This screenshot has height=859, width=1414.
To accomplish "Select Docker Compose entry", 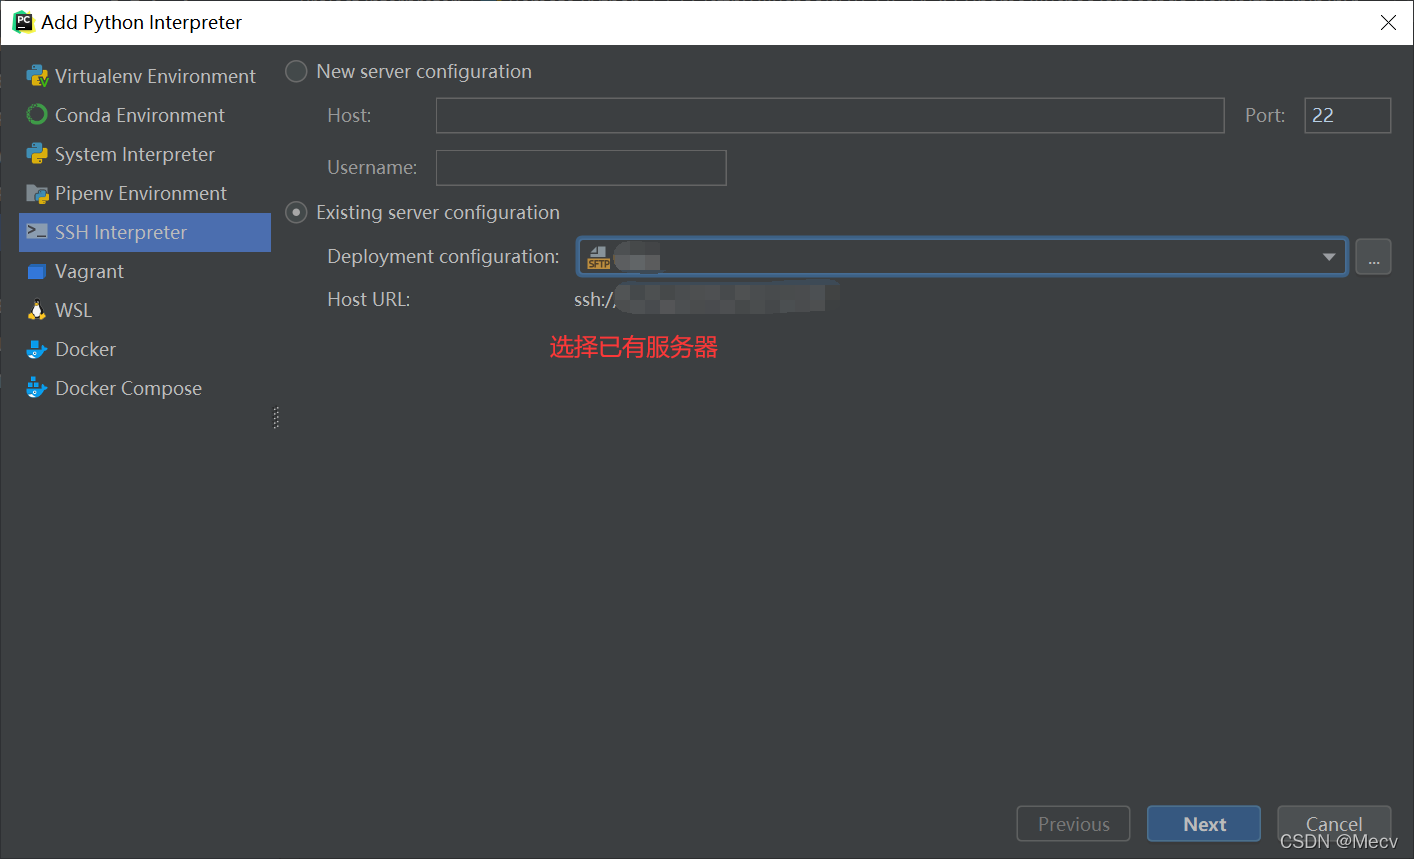I will coord(145,388).
